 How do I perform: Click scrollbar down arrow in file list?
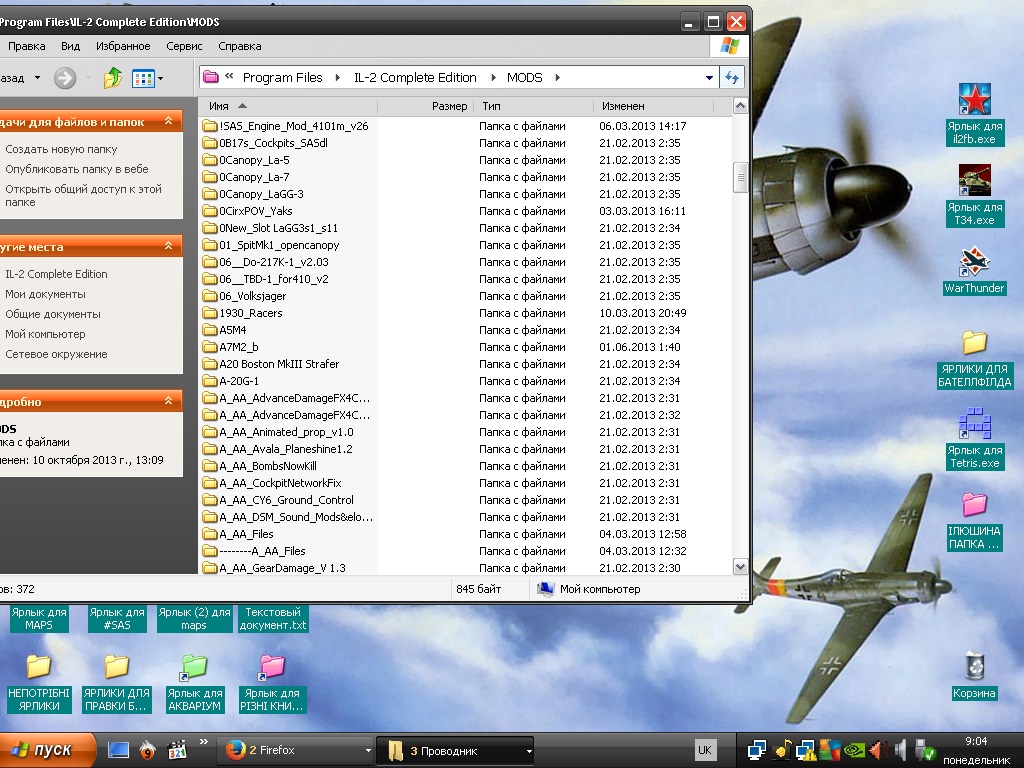coord(740,566)
